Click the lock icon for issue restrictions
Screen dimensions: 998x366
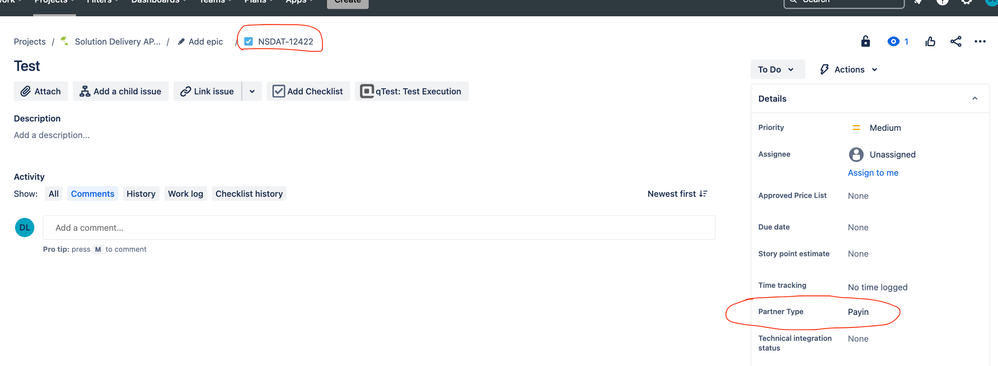pos(865,41)
